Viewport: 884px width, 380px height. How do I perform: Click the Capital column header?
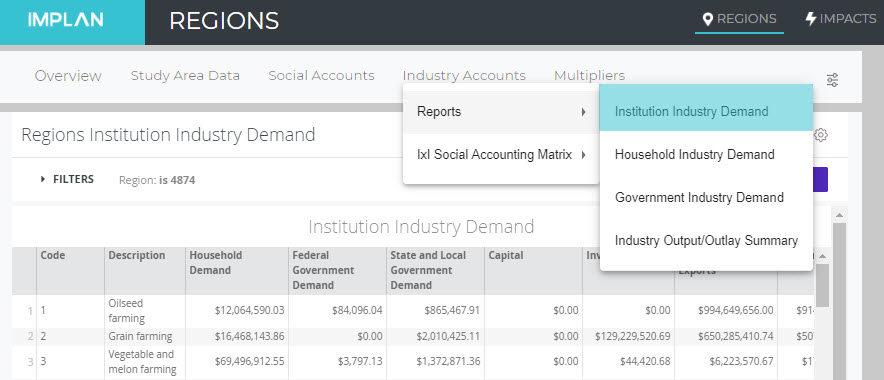tap(533, 271)
